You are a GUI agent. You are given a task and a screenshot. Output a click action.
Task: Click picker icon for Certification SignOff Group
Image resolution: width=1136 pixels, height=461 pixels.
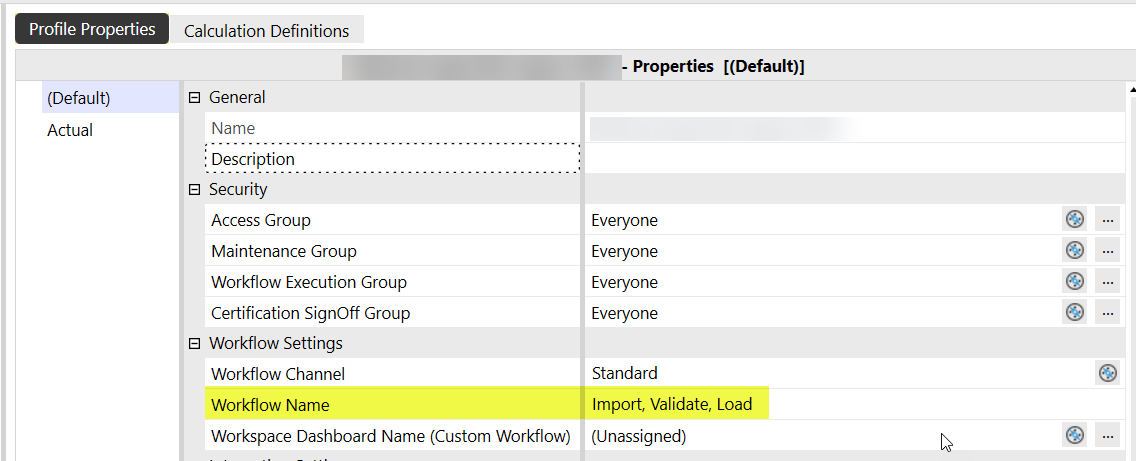click(x=1075, y=313)
